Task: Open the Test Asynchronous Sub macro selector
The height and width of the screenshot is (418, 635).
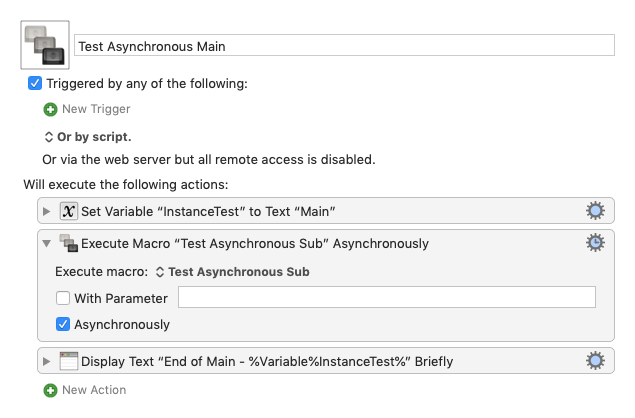Action: pos(233,272)
